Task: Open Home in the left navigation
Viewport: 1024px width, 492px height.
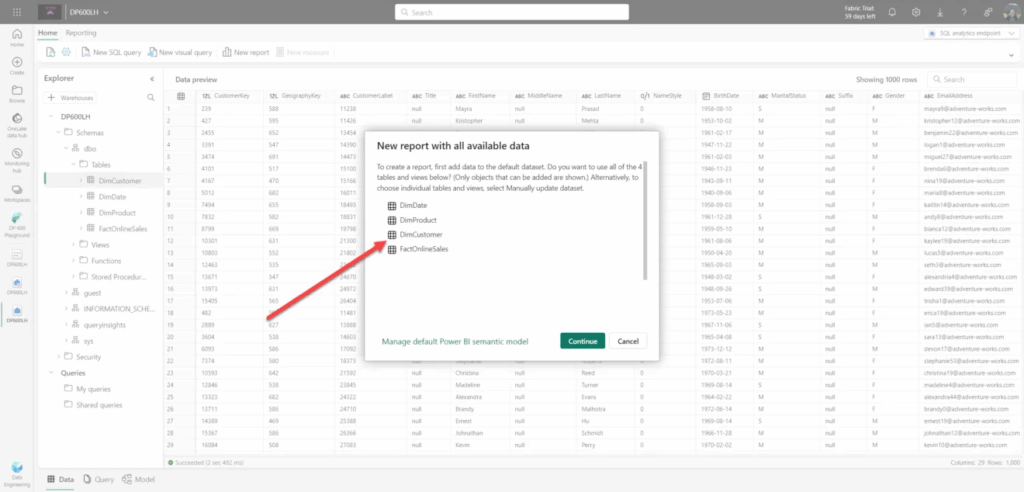Action: (x=17, y=38)
